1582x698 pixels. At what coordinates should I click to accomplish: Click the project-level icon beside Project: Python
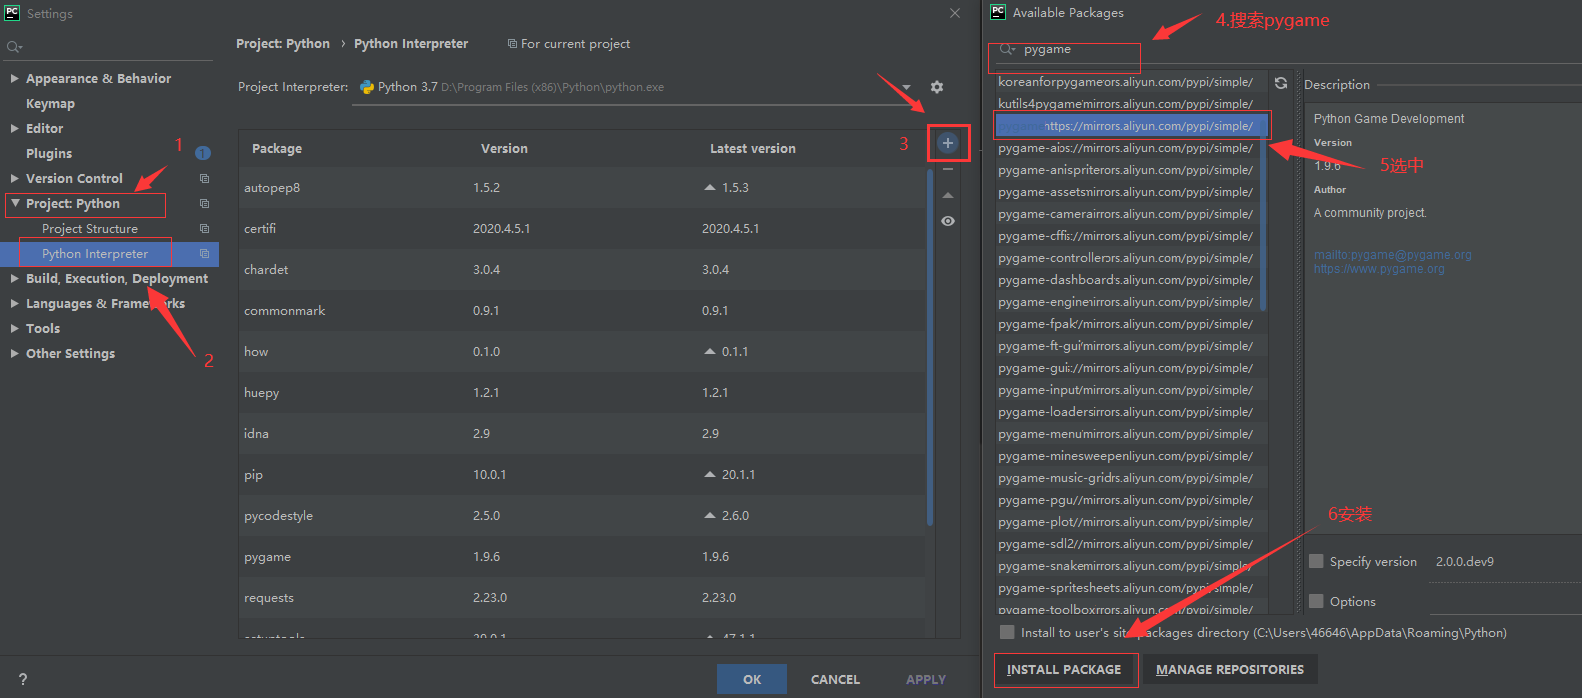[x=204, y=204]
